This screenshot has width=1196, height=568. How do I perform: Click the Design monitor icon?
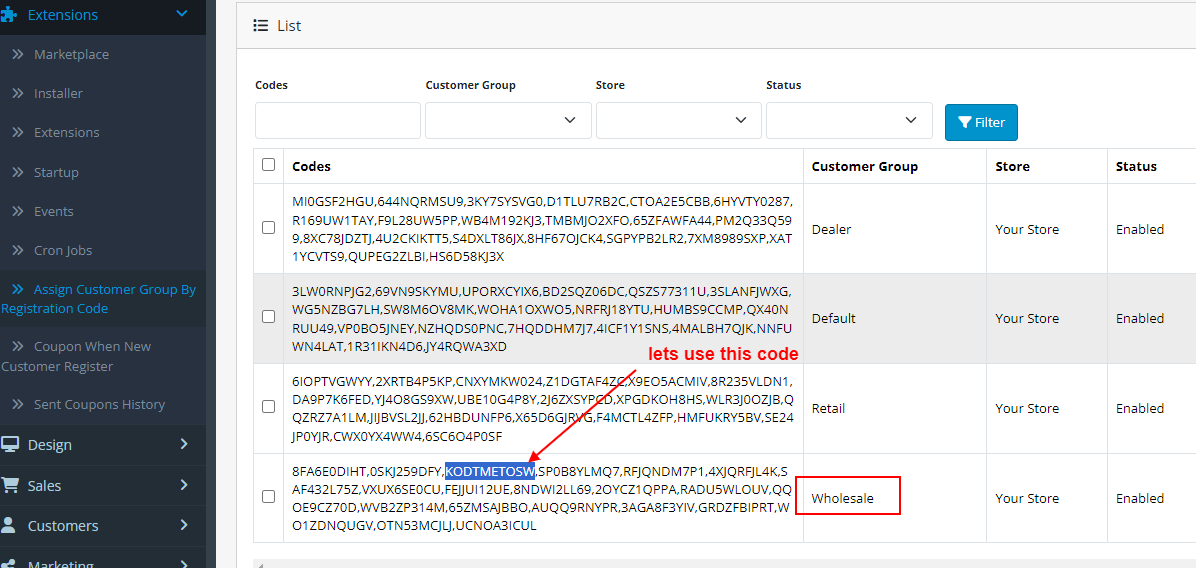coord(10,444)
